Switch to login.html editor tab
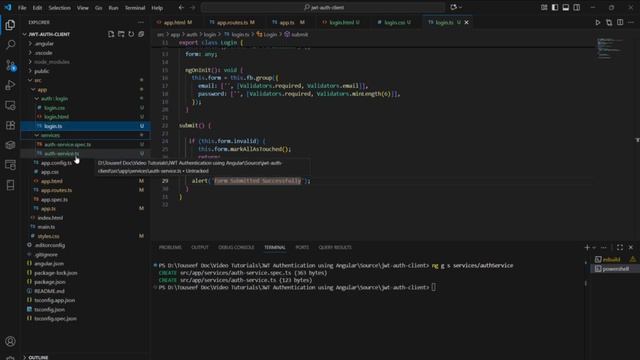The width and height of the screenshot is (640, 360). pyautogui.click(x=341, y=22)
